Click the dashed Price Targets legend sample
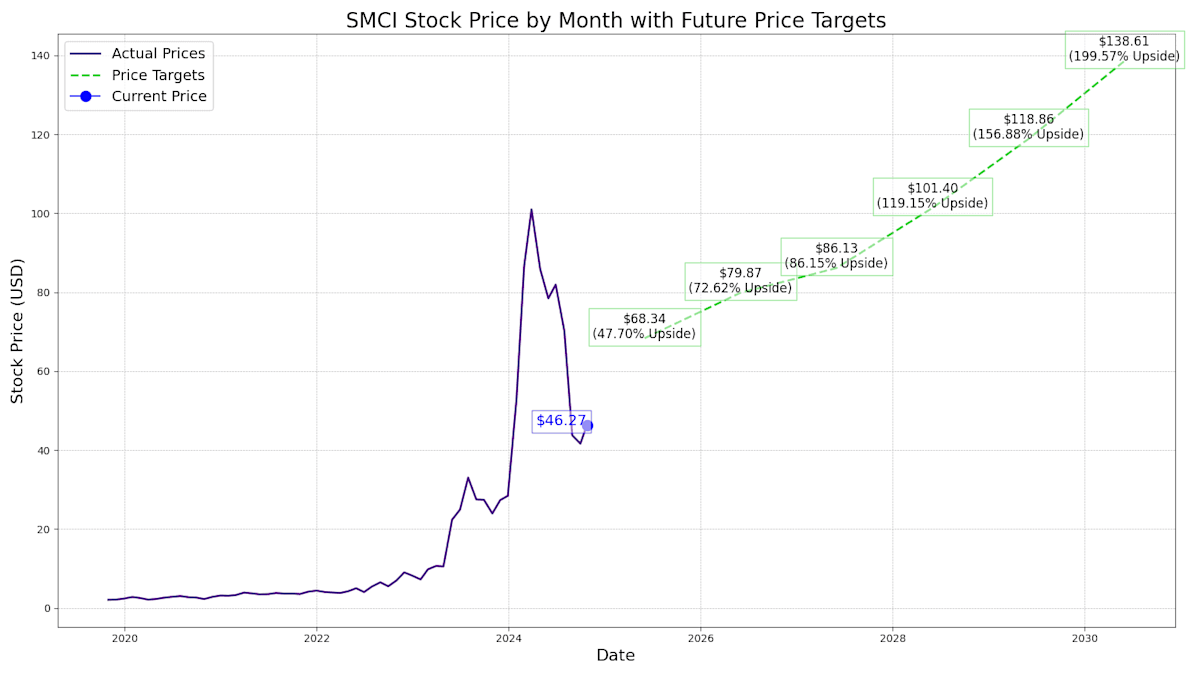This screenshot has width=1200, height=675. pos(85,76)
